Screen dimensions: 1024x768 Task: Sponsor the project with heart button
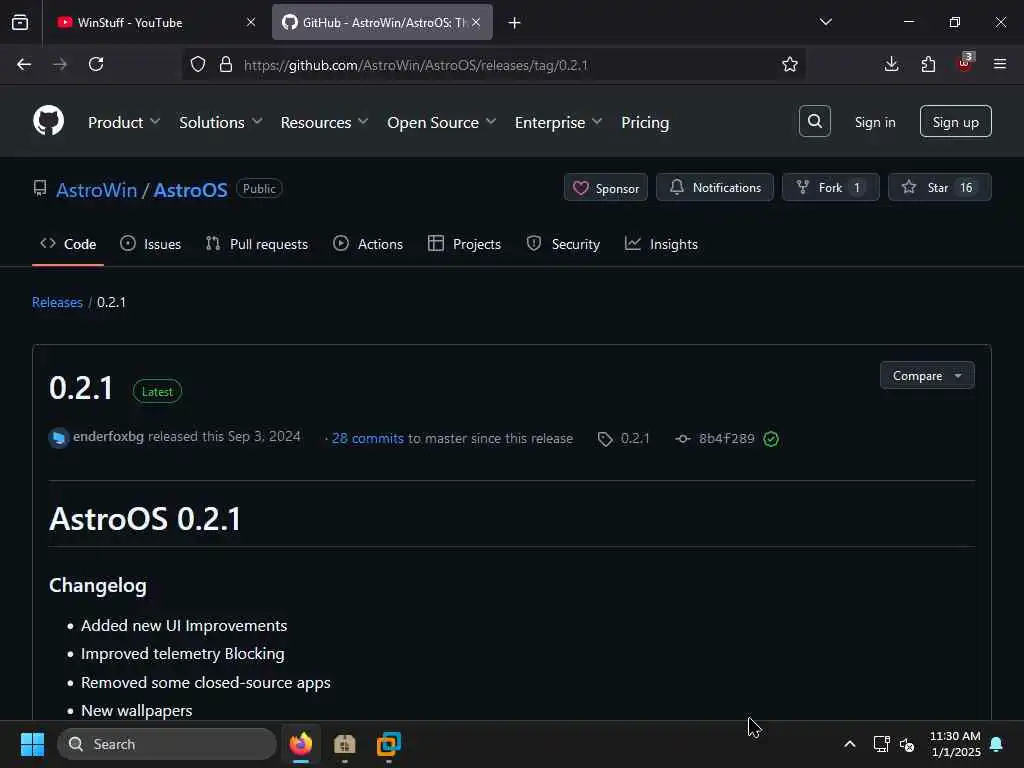point(605,188)
